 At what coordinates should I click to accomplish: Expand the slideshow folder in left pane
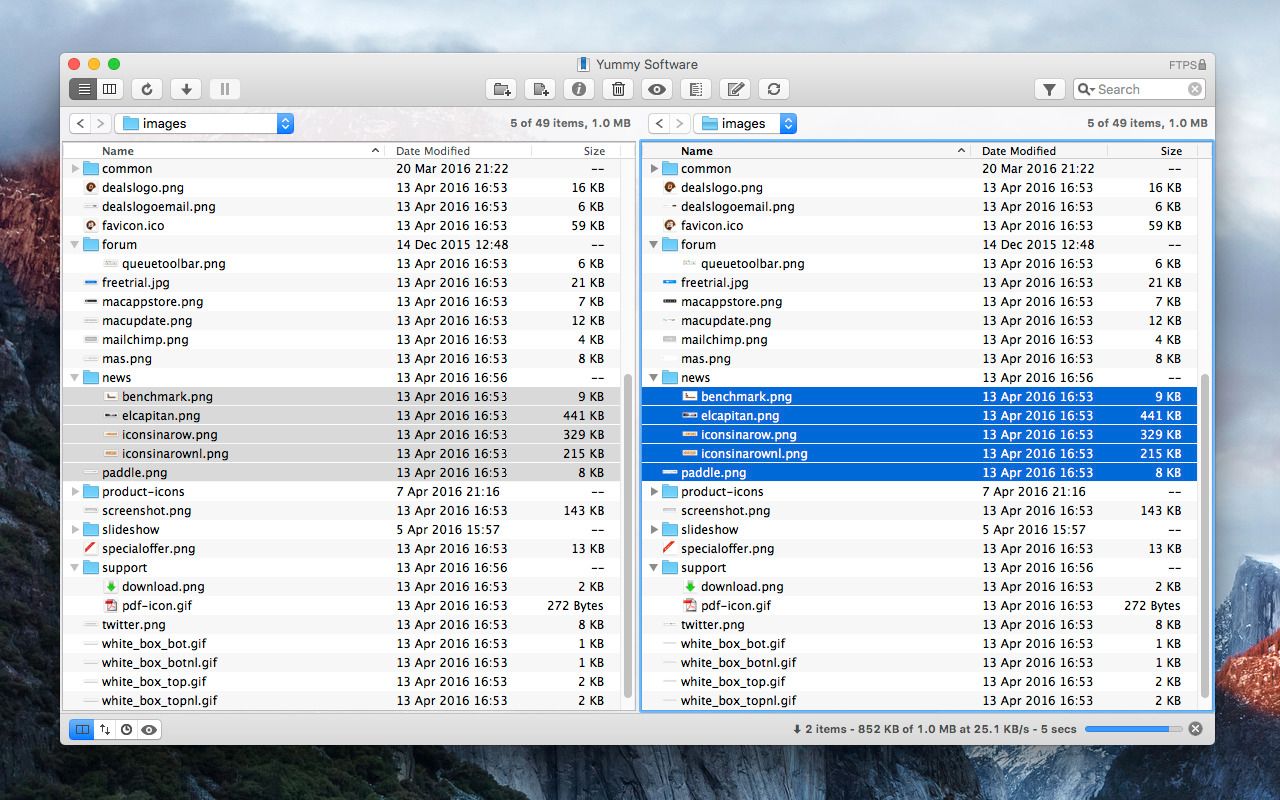point(76,530)
